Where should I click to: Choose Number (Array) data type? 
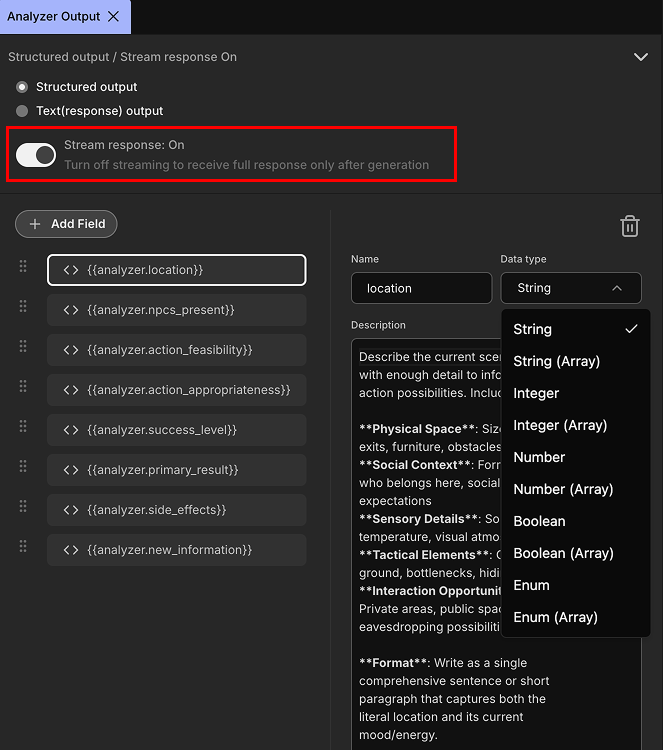[575, 489]
